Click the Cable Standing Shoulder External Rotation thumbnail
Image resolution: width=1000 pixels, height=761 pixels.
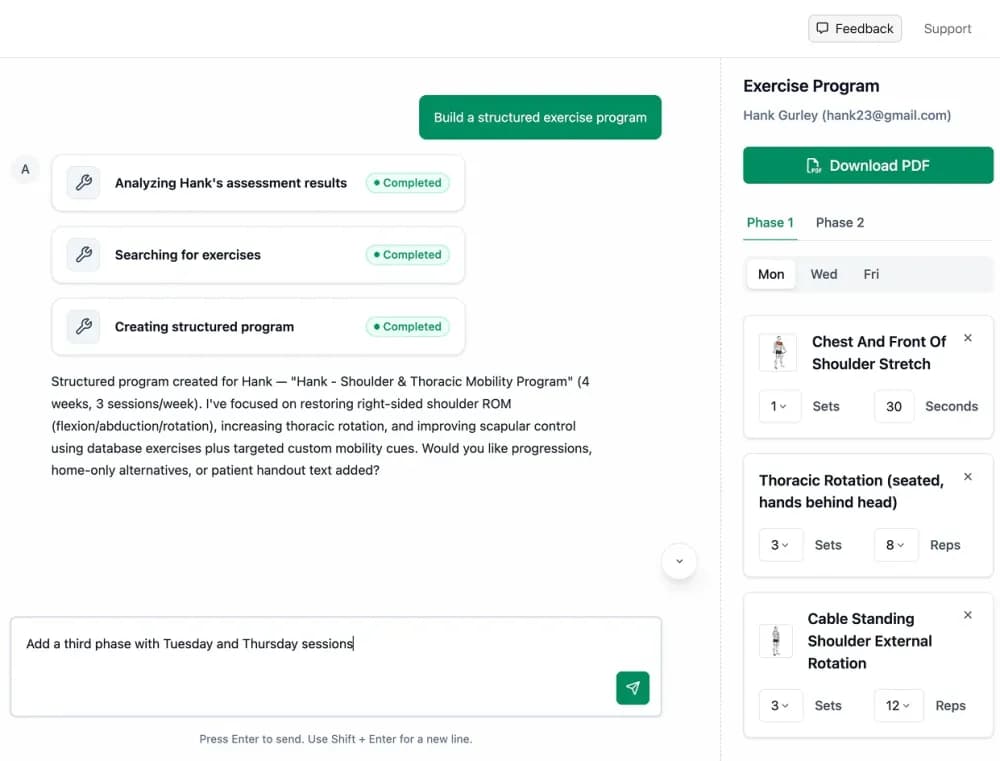(776, 641)
